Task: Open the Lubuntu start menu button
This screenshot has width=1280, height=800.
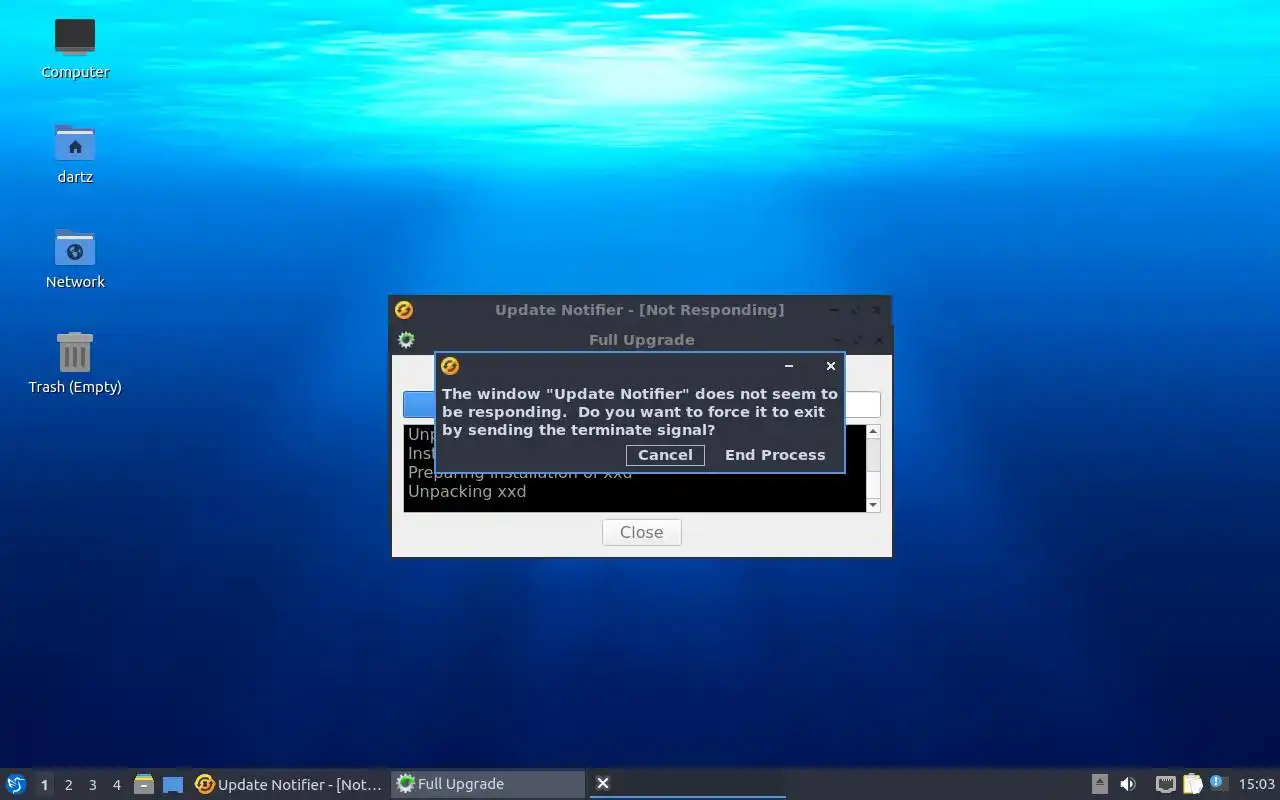Action: coord(16,784)
